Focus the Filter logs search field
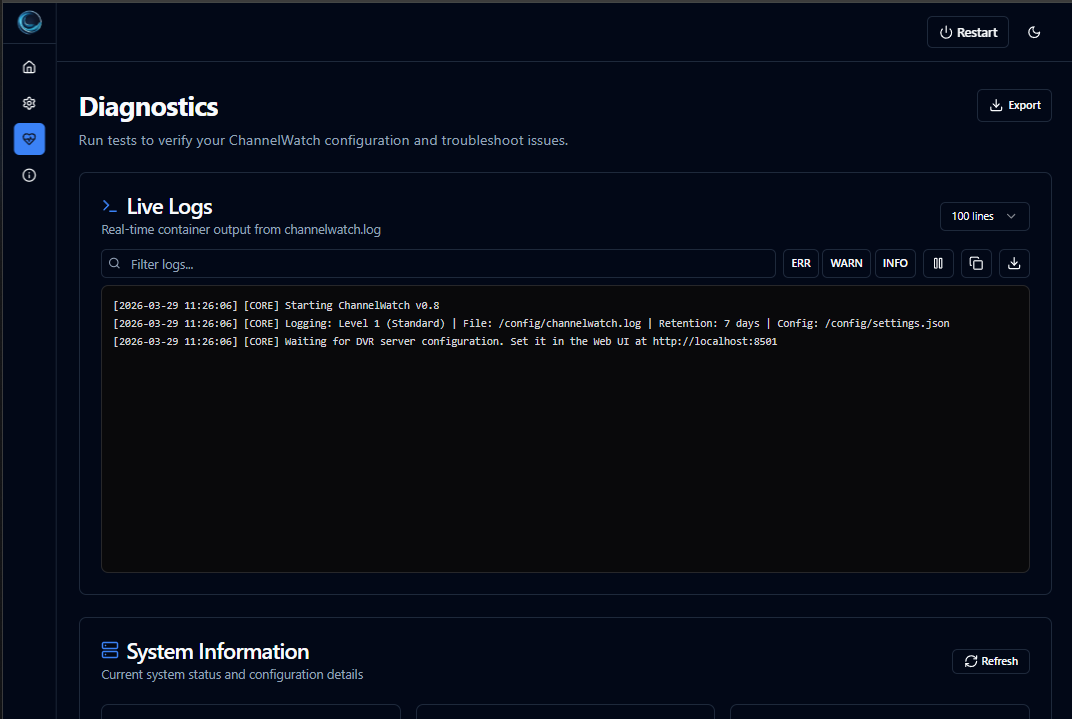The image size is (1072, 719). tap(438, 264)
